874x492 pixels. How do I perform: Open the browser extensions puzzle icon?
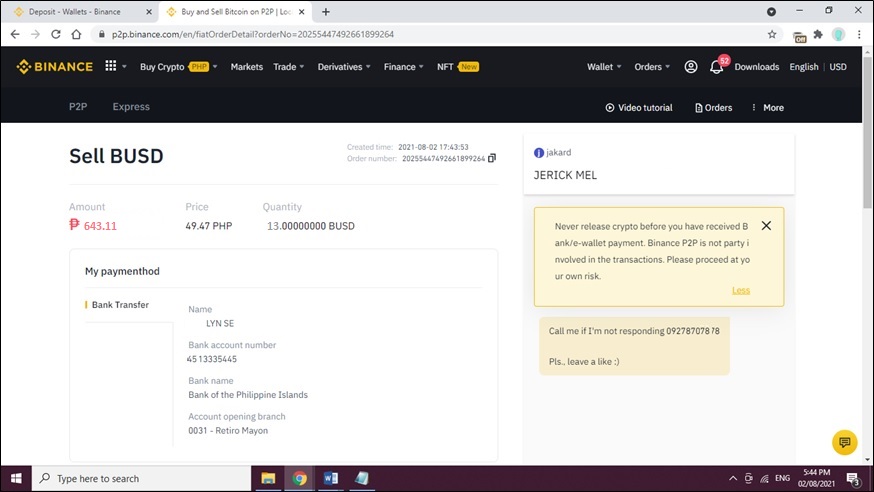pyautogui.click(x=818, y=34)
